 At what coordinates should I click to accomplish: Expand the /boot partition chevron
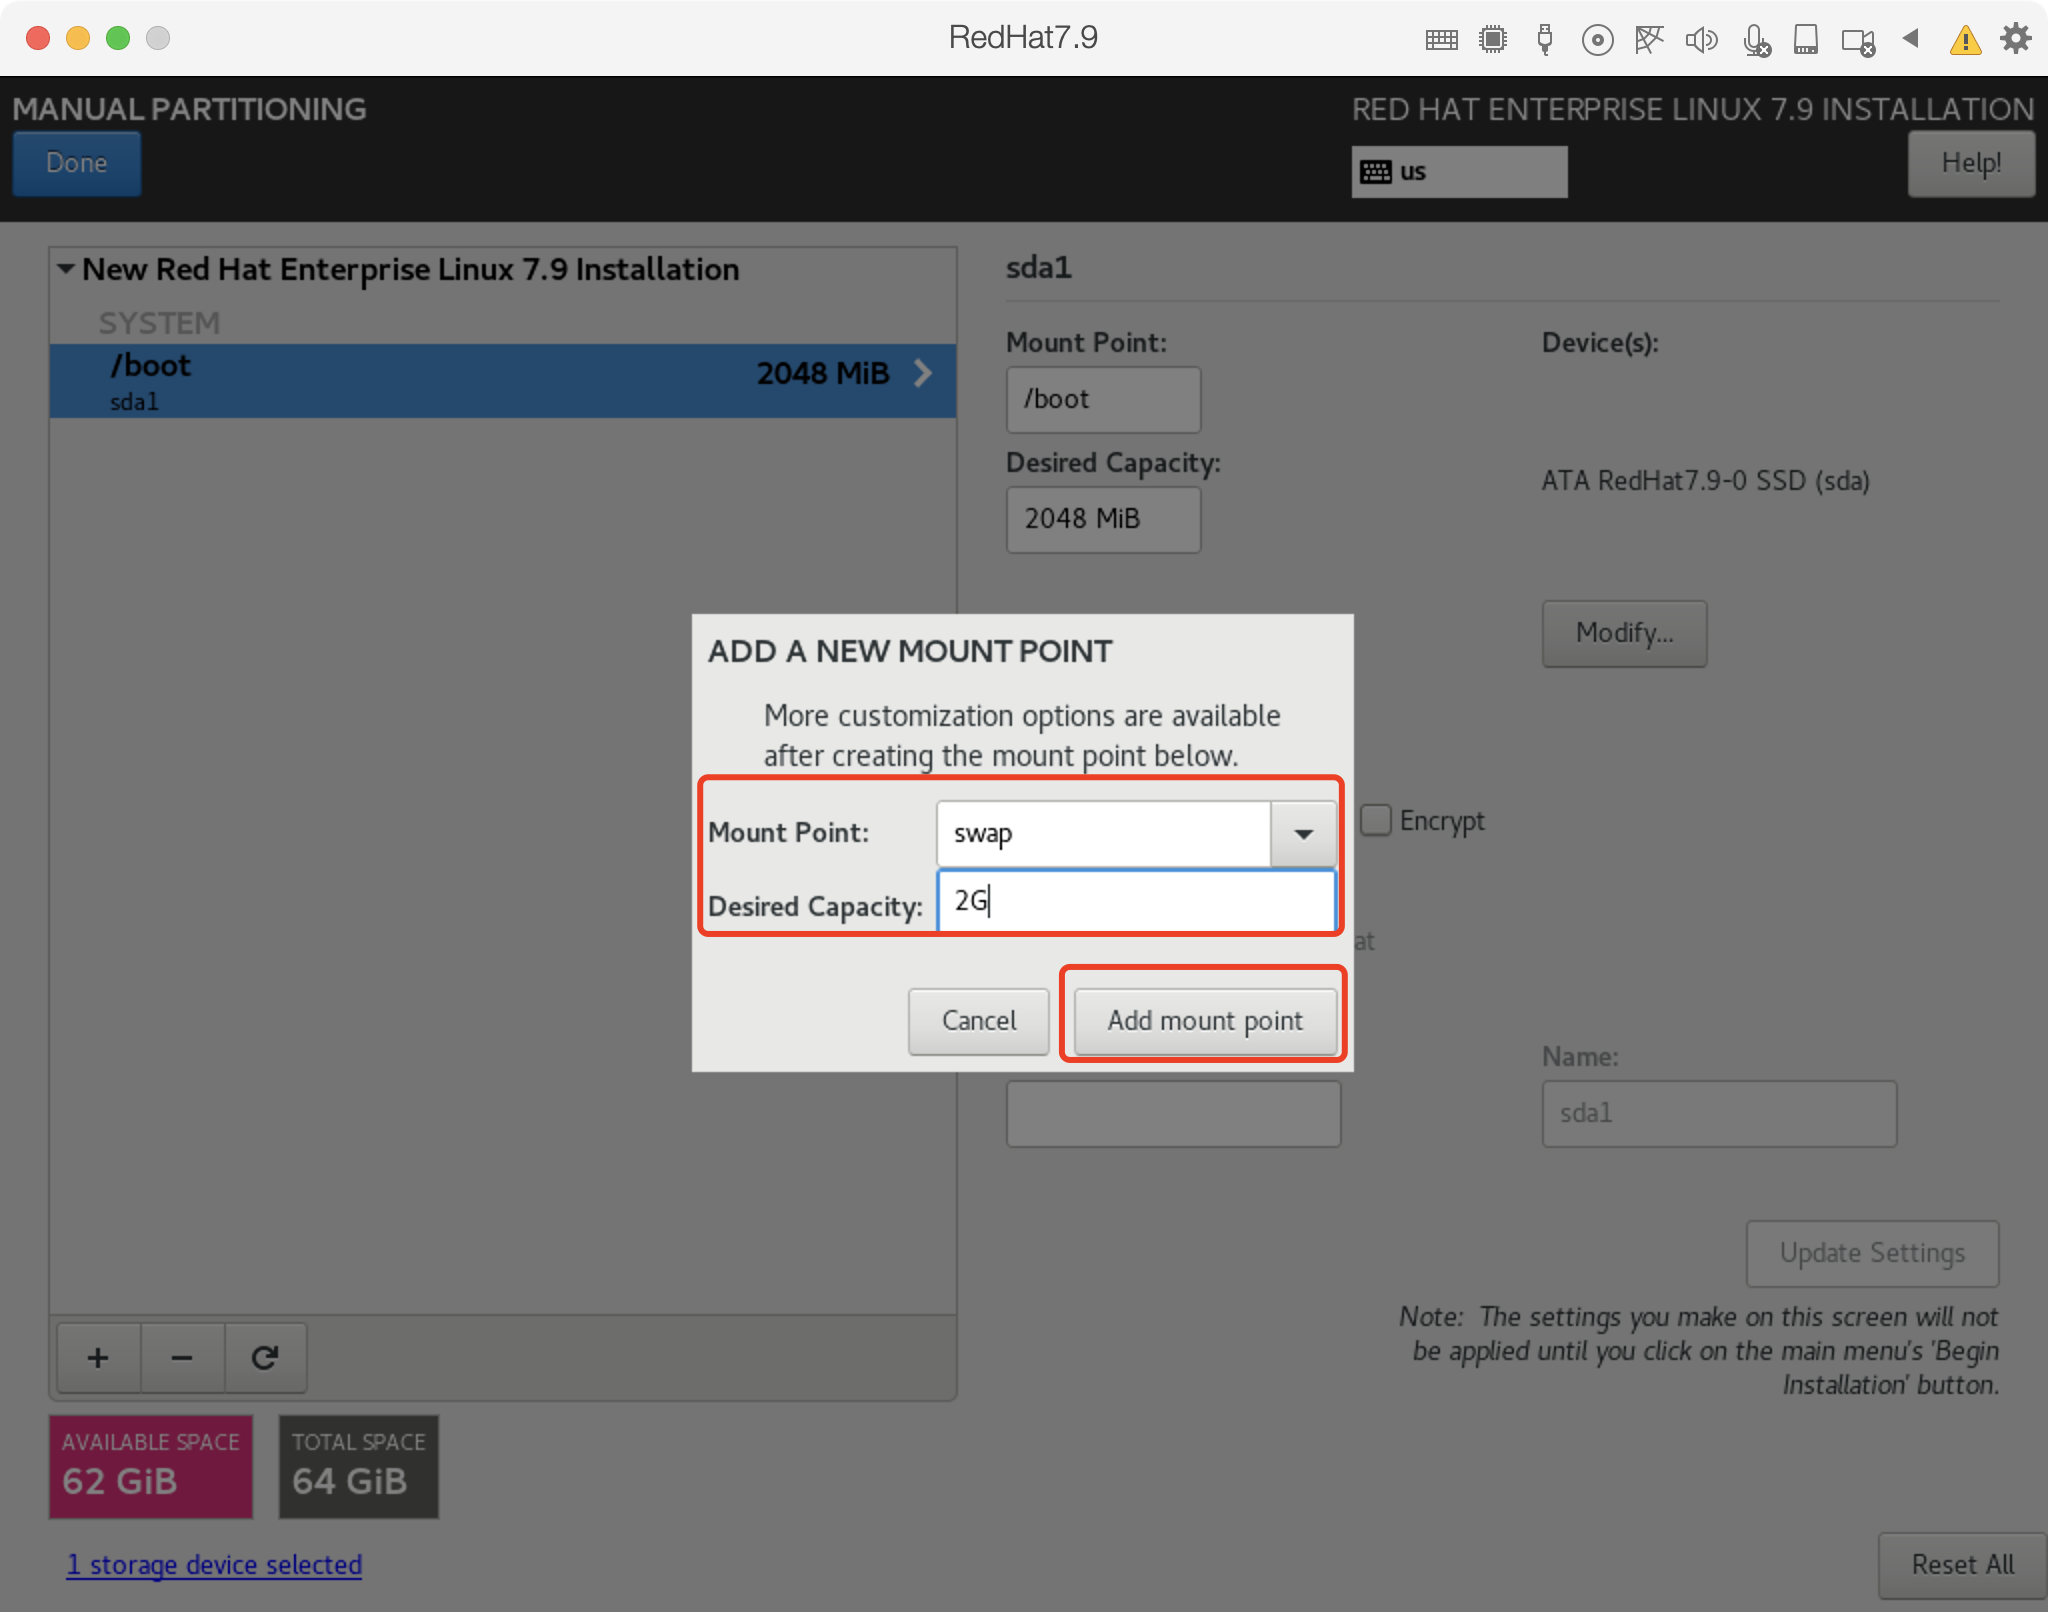click(x=923, y=373)
